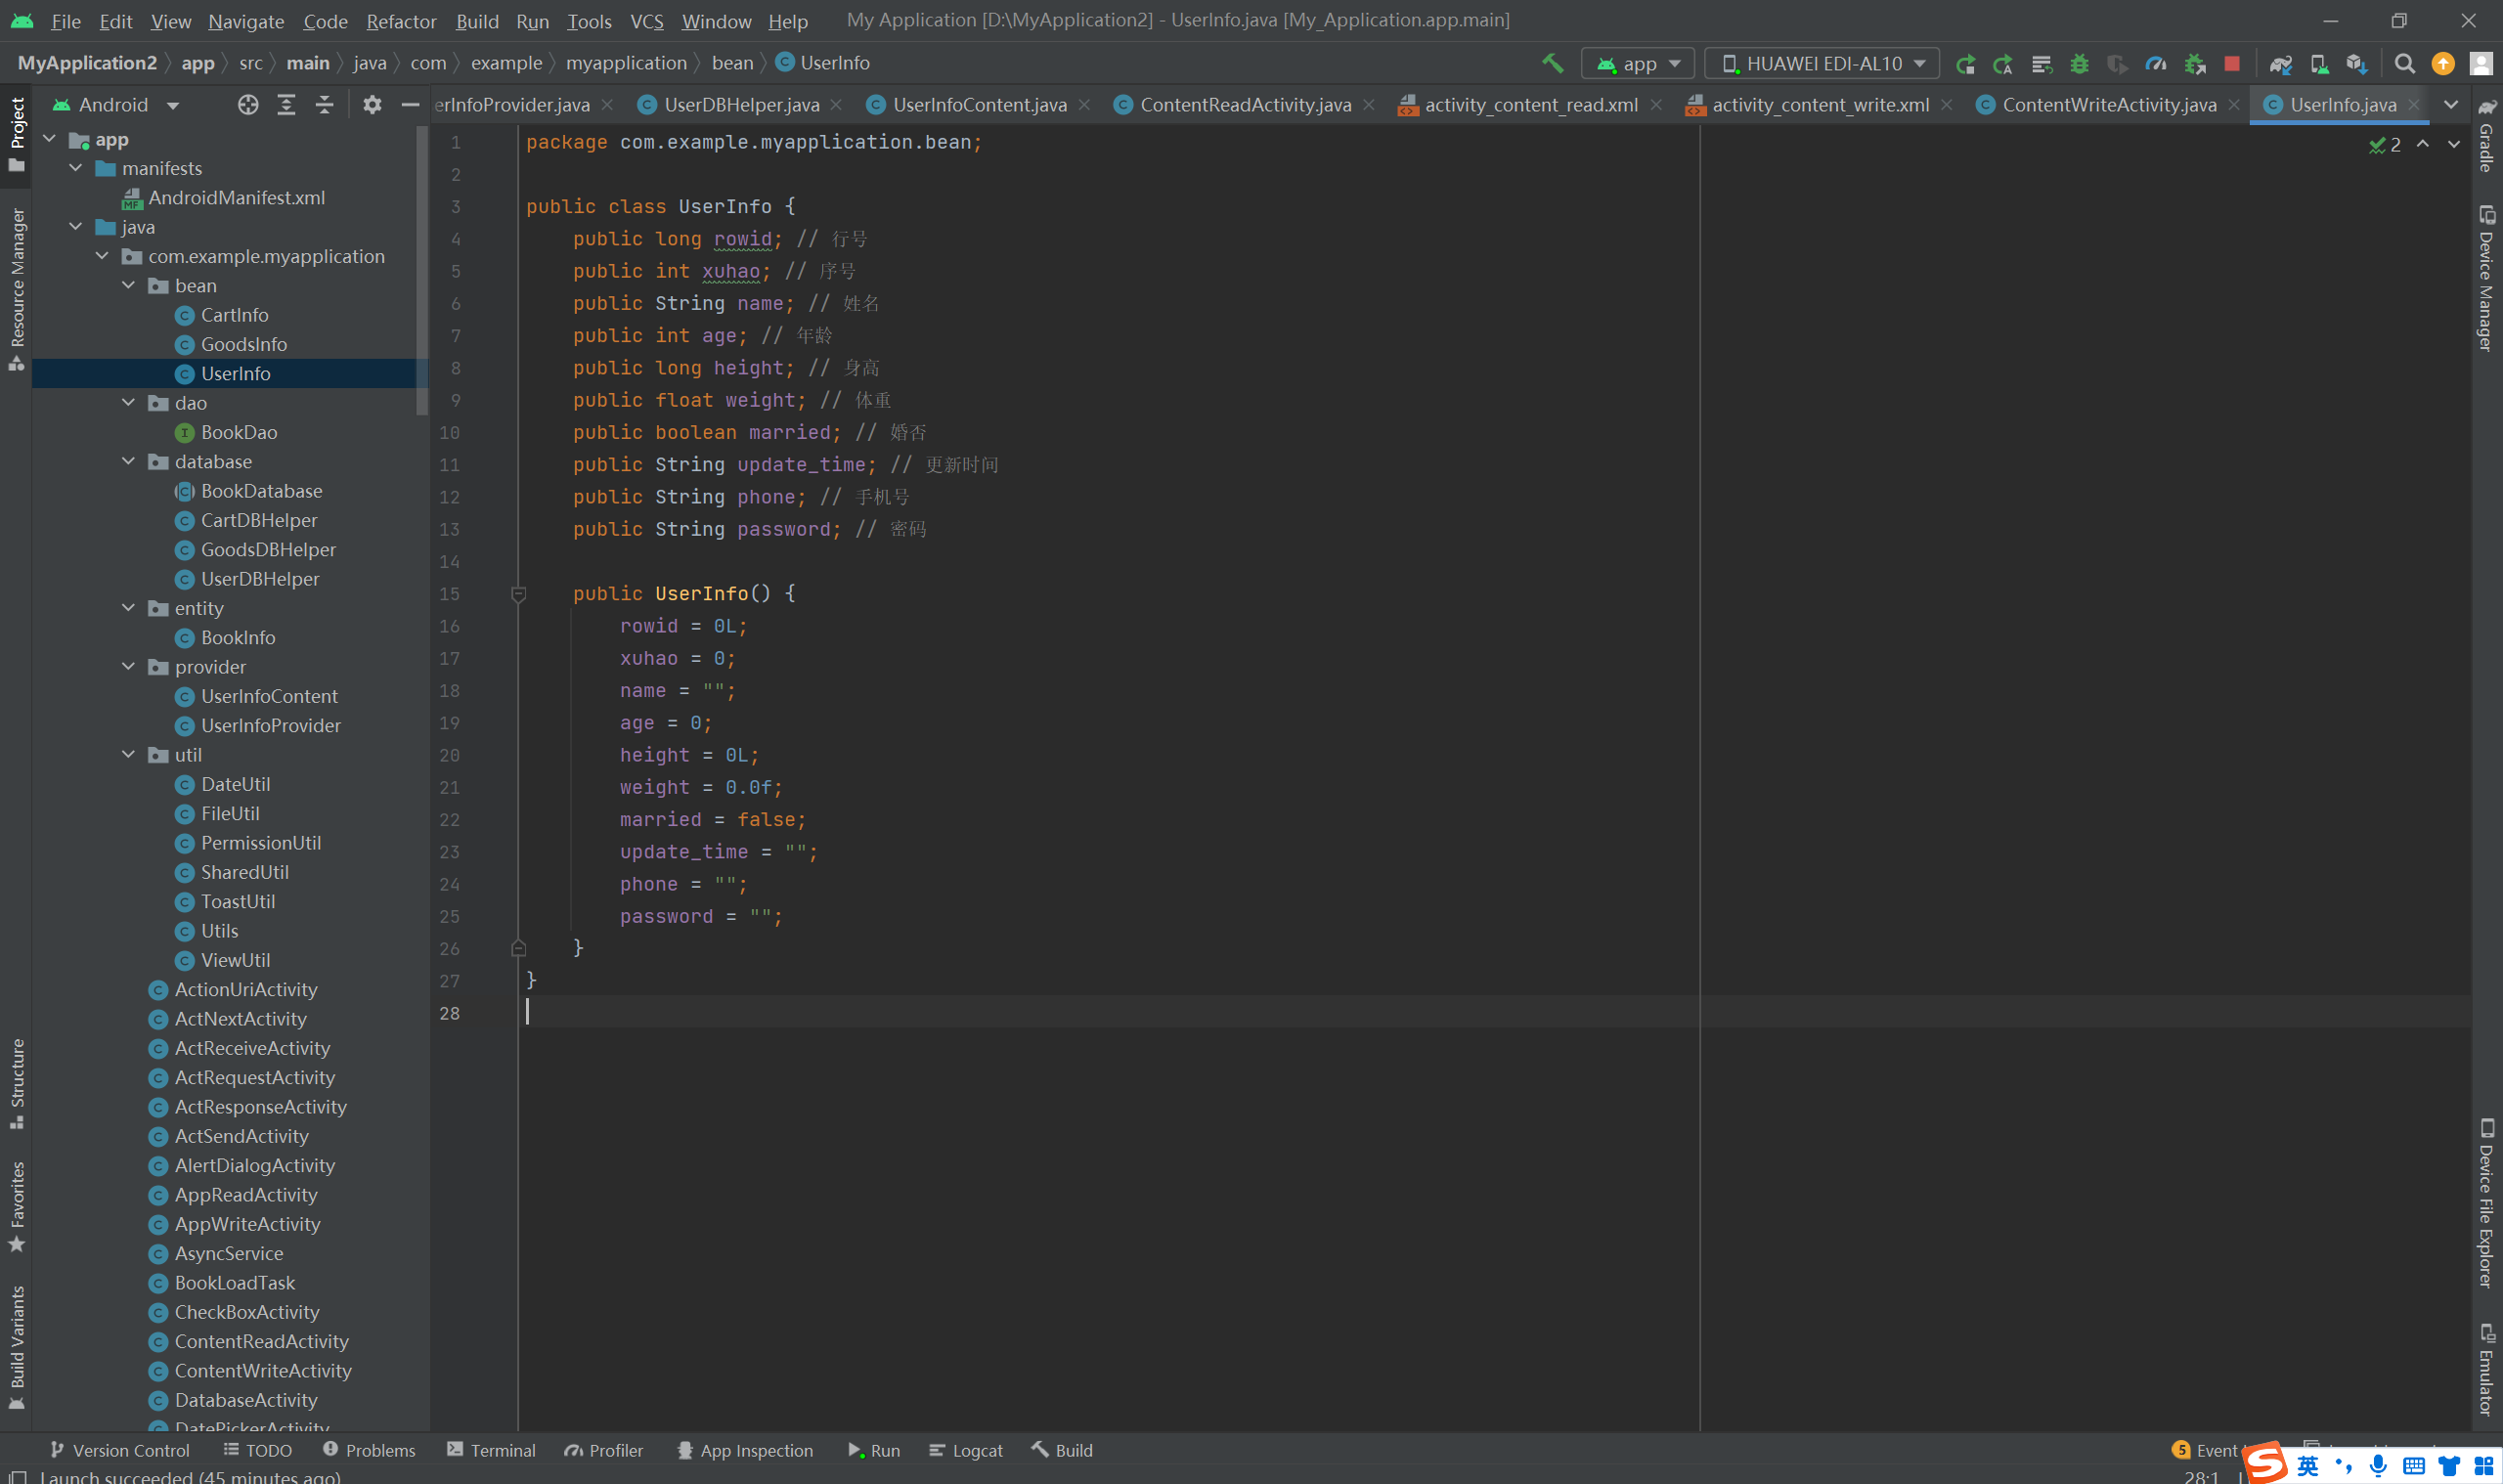Viewport: 2503px width, 1484px height.
Task: Toggle fold of UserInfo constructor
Action: pyautogui.click(x=518, y=594)
